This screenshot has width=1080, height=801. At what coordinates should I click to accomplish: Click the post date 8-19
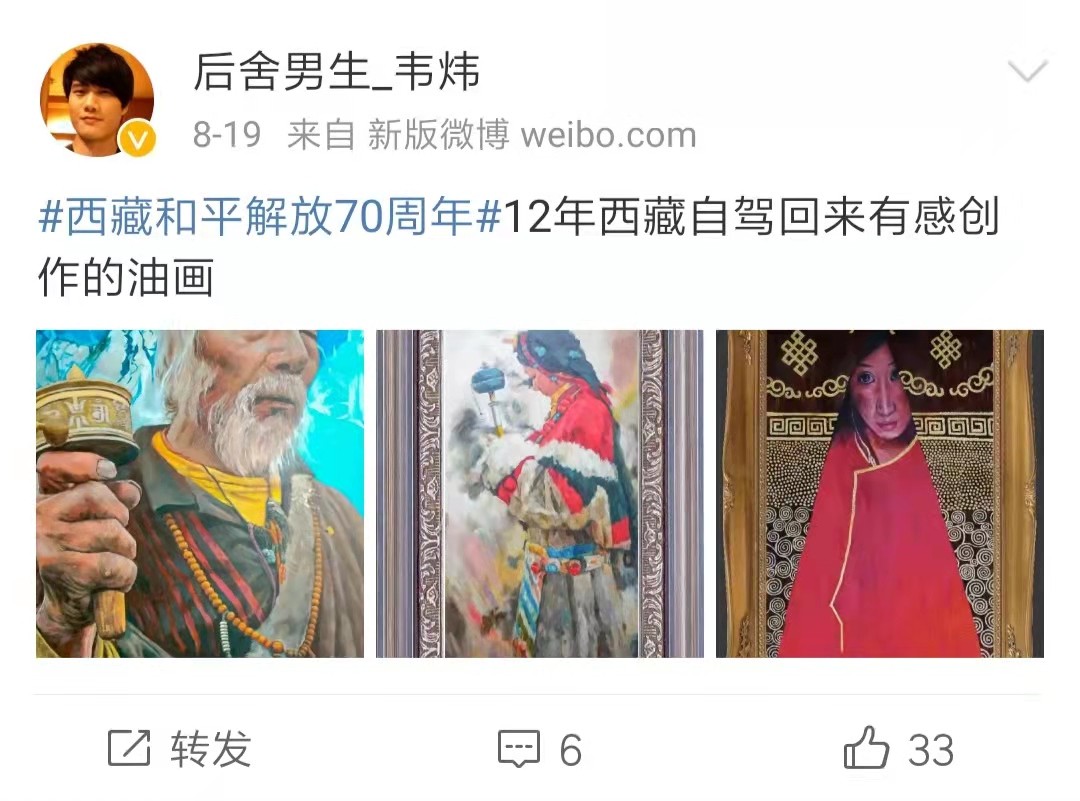(227, 134)
